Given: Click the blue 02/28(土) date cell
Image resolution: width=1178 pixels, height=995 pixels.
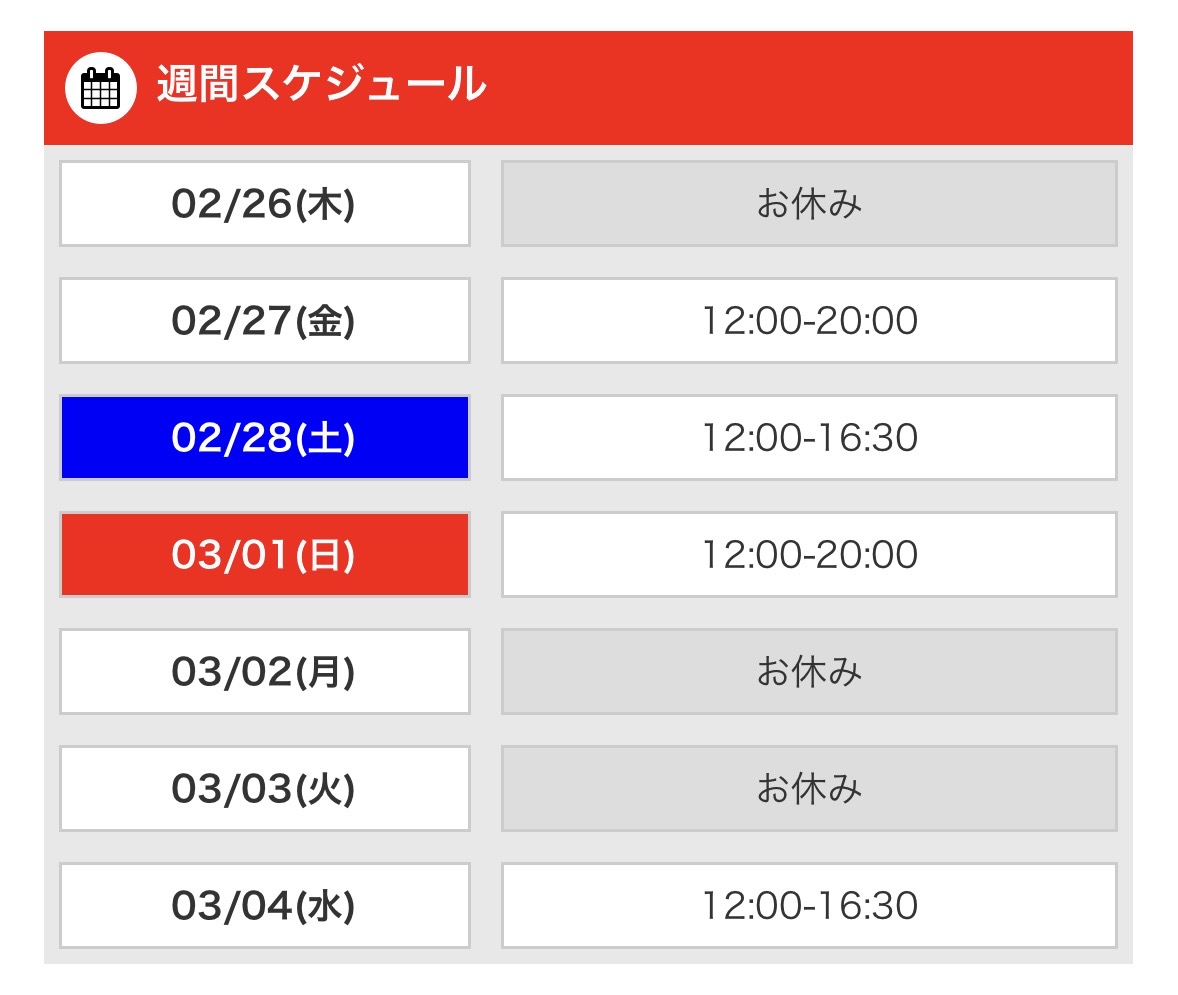Looking at the screenshot, I should click(x=264, y=438).
